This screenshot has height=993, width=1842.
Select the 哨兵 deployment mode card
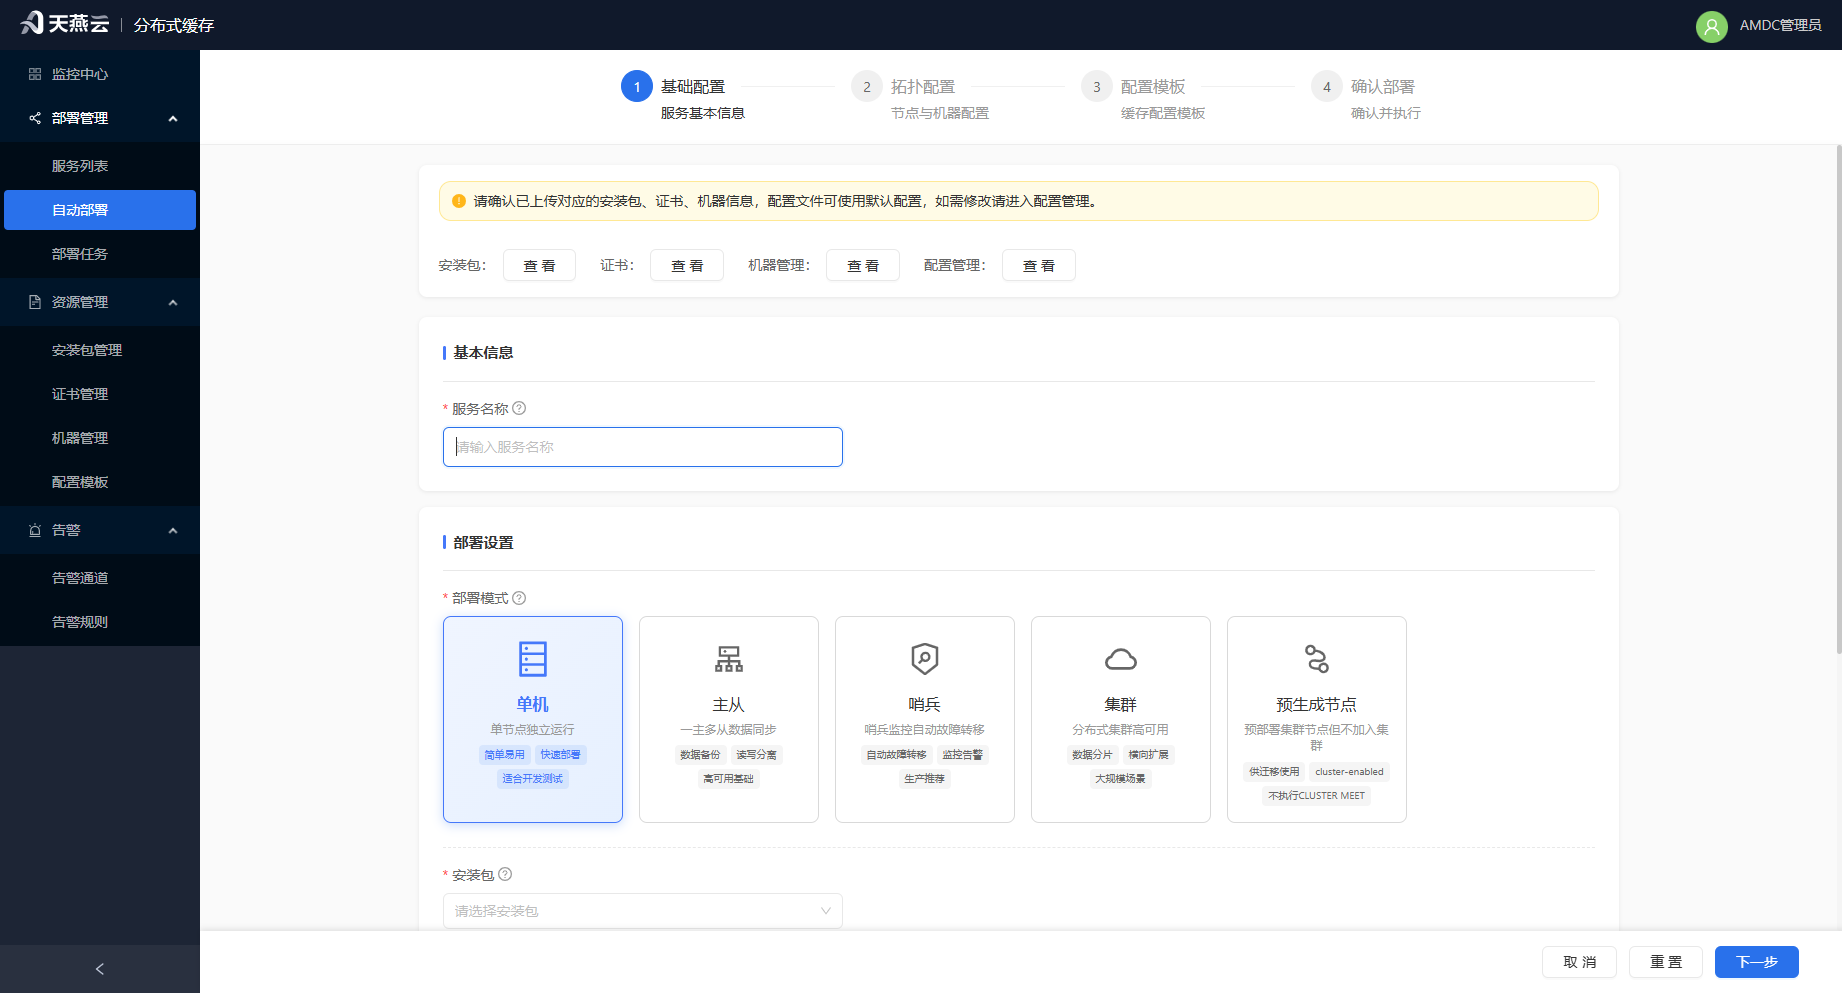(x=925, y=719)
